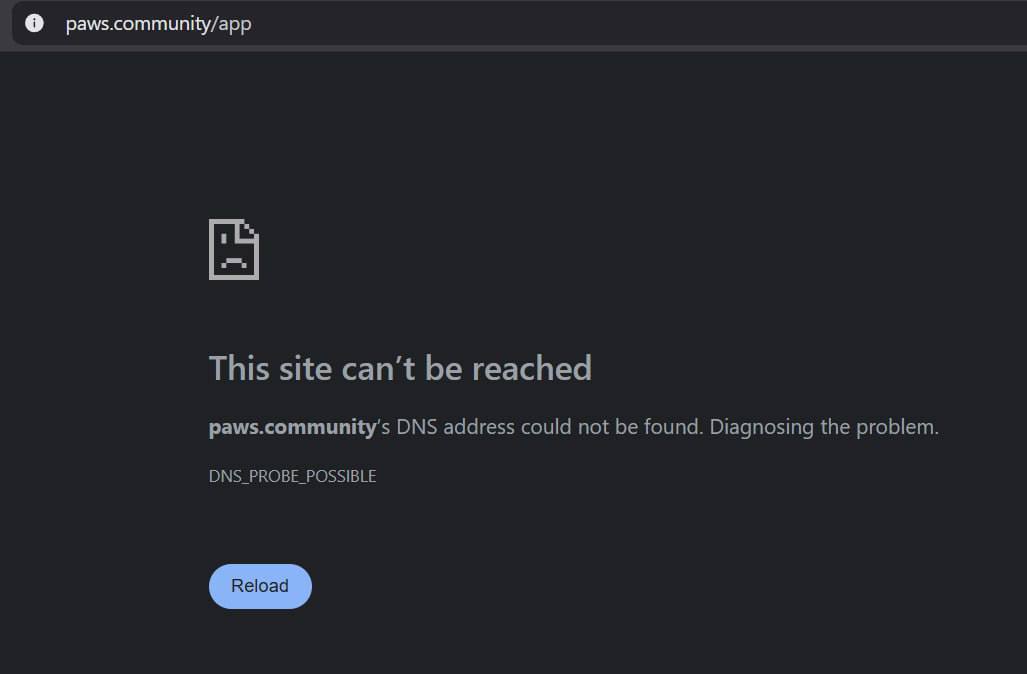The width and height of the screenshot is (1027, 674).
Task: Focus the address bar showing paws.community/app
Action: (x=519, y=24)
